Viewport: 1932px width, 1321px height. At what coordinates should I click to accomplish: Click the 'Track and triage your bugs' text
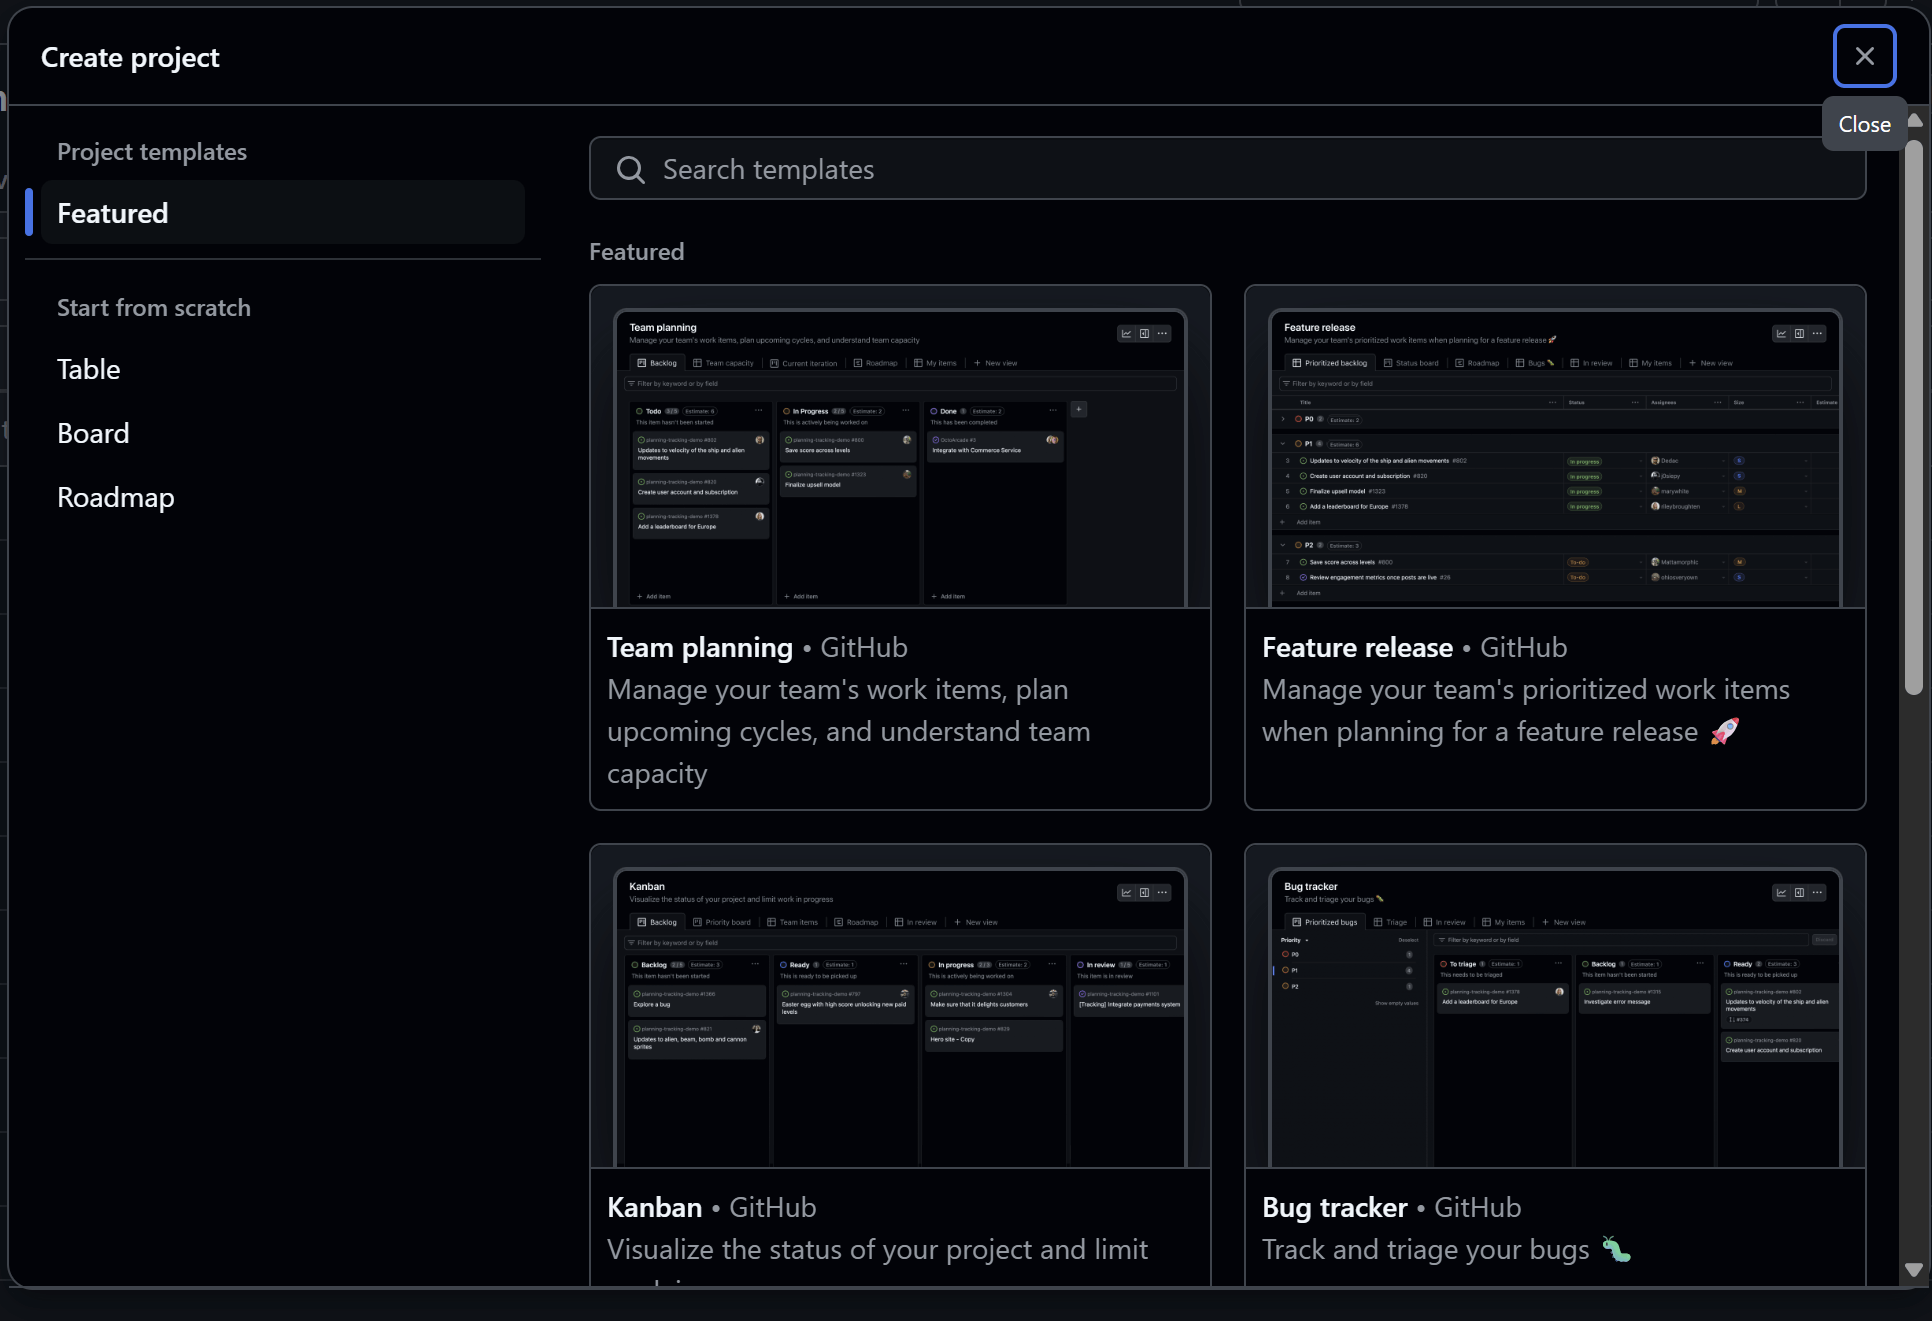pos(1425,1250)
